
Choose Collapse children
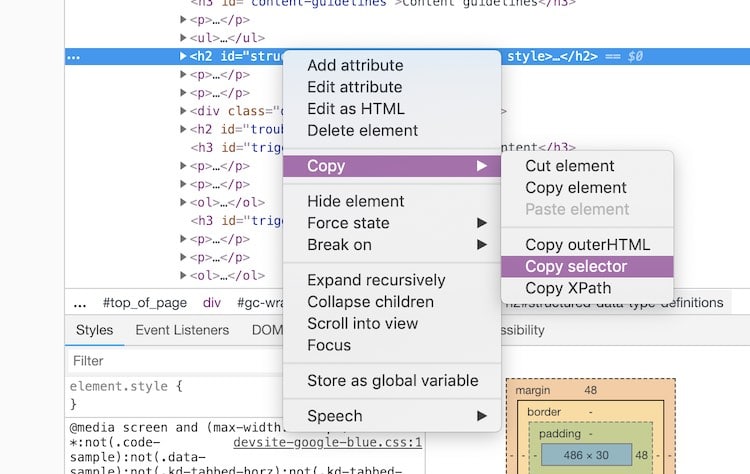pyautogui.click(x=370, y=302)
